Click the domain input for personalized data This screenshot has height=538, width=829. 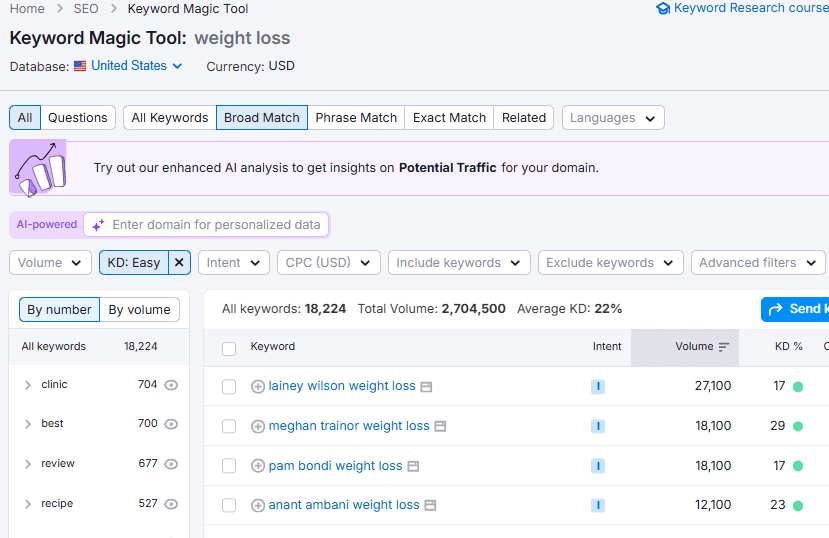click(x=216, y=225)
